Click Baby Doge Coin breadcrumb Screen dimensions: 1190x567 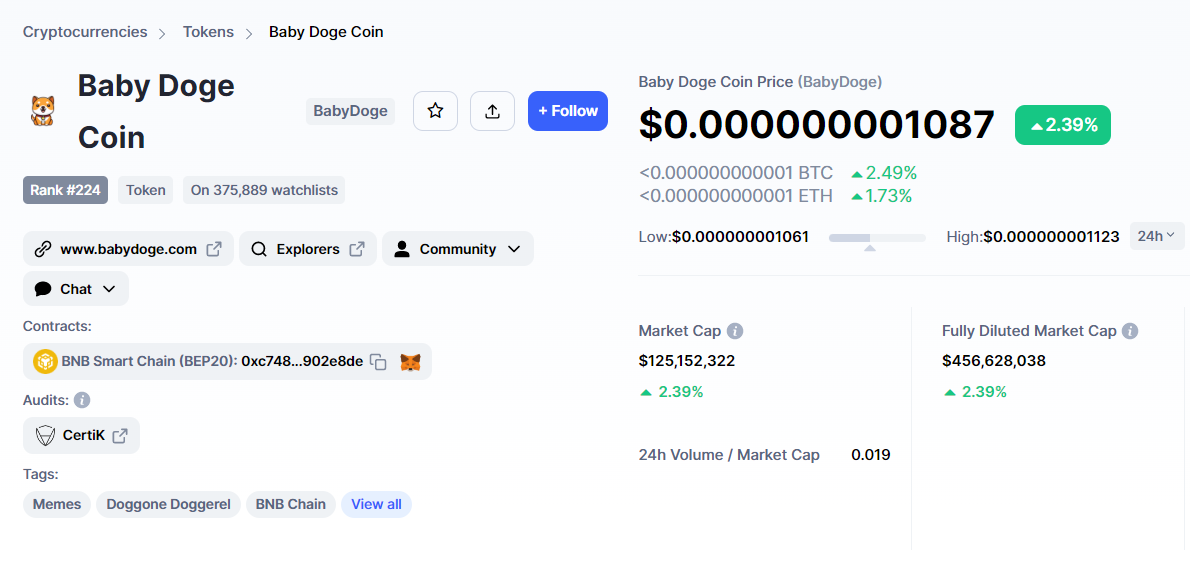(x=326, y=32)
